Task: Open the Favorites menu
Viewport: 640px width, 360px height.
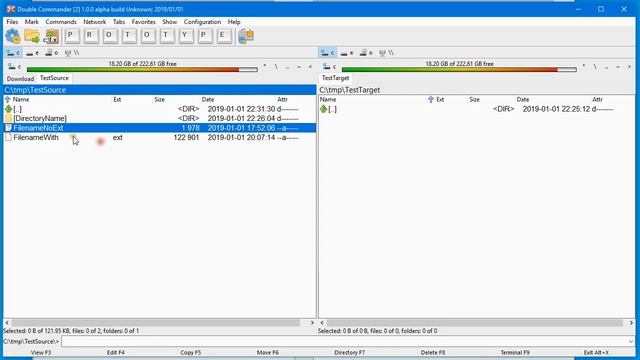Action: tap(143, 22)
